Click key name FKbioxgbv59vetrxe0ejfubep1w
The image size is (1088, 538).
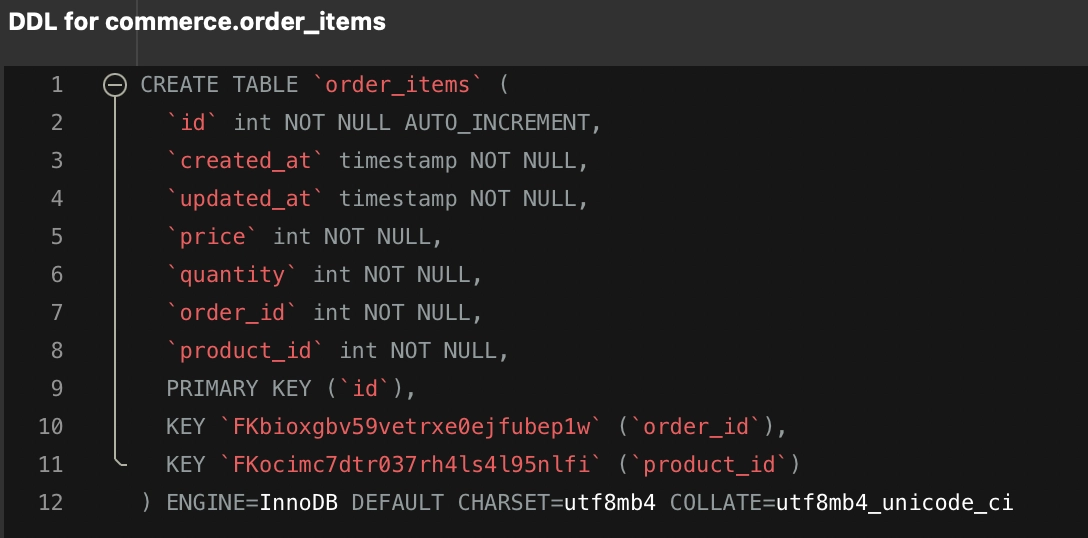coord(412,427)
